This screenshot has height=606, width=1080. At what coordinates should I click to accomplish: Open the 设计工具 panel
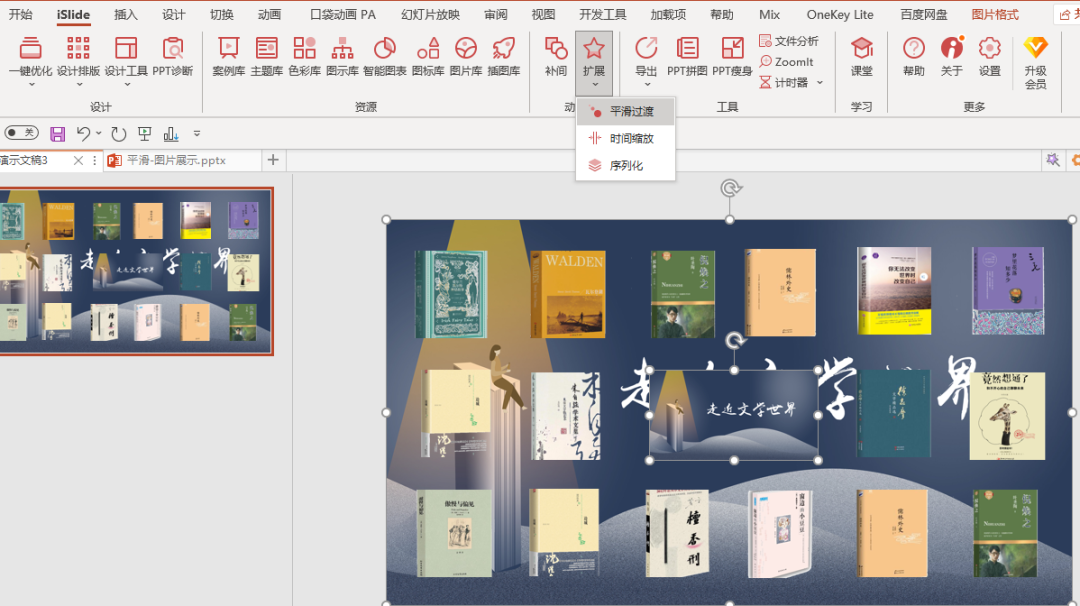(x=126, y=56)
